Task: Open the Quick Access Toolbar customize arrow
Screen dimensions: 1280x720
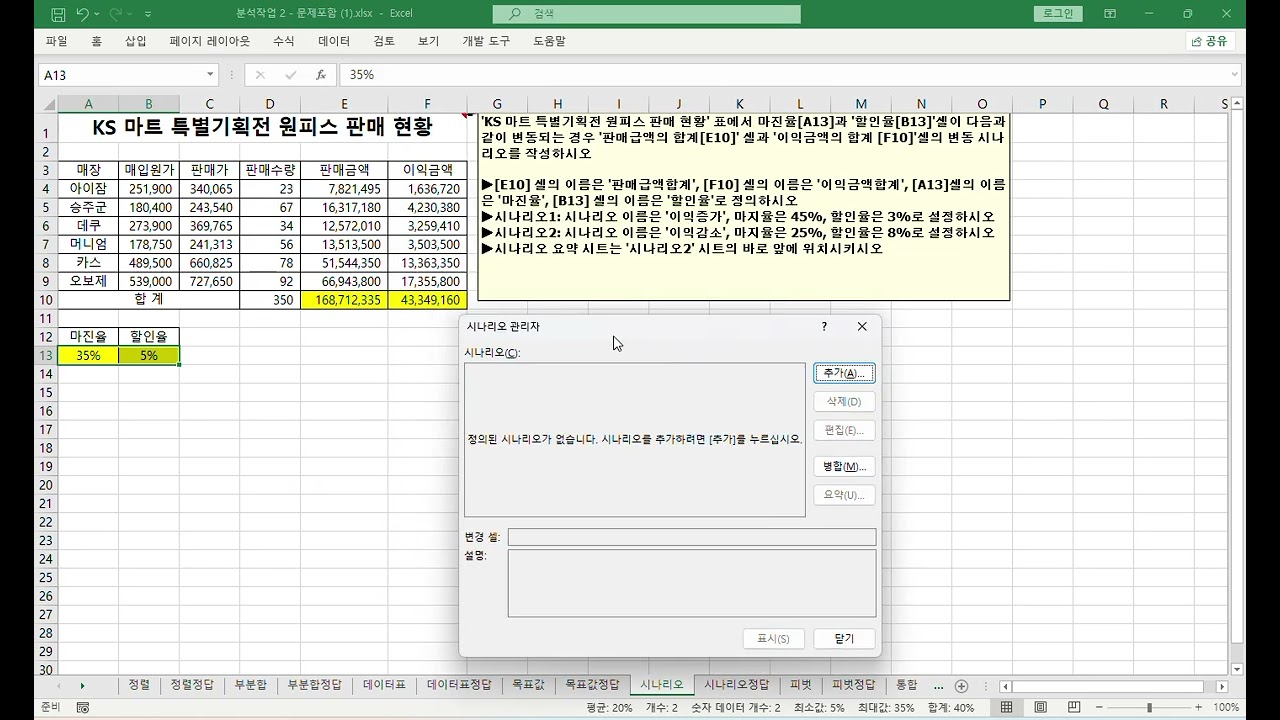Action: [x=149, y=15]
